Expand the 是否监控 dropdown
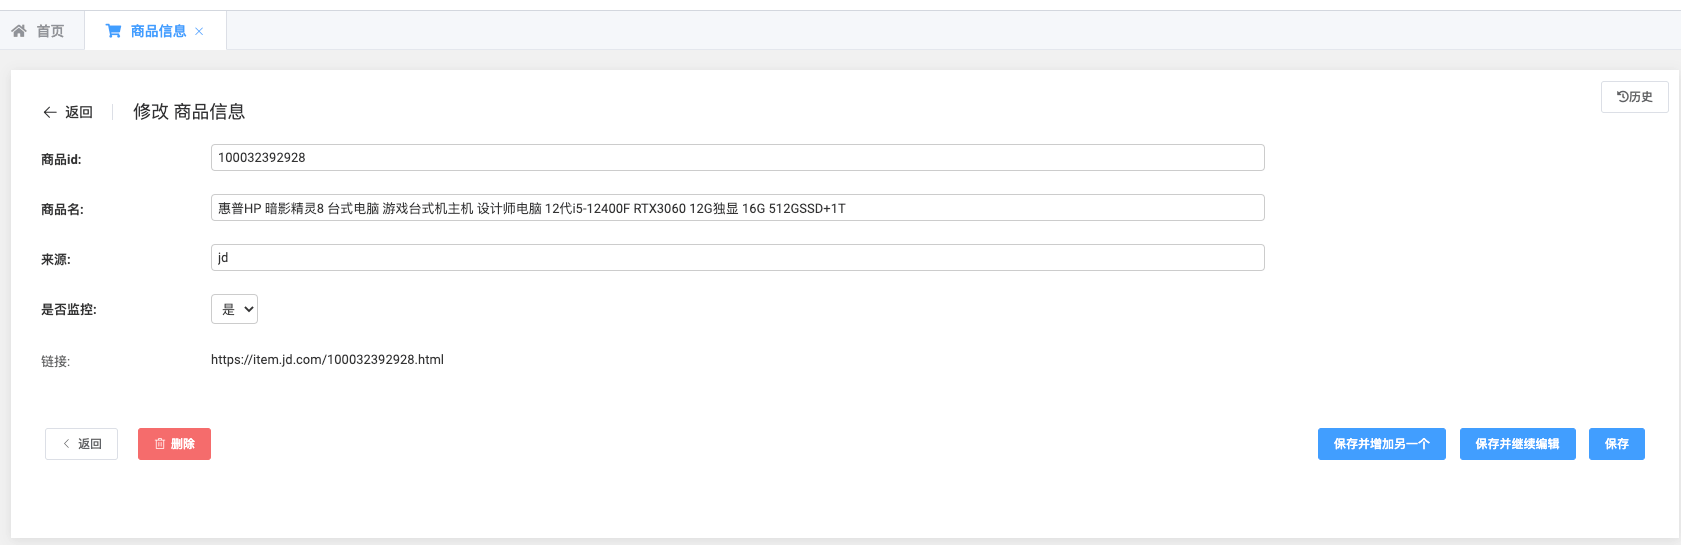 234,309
